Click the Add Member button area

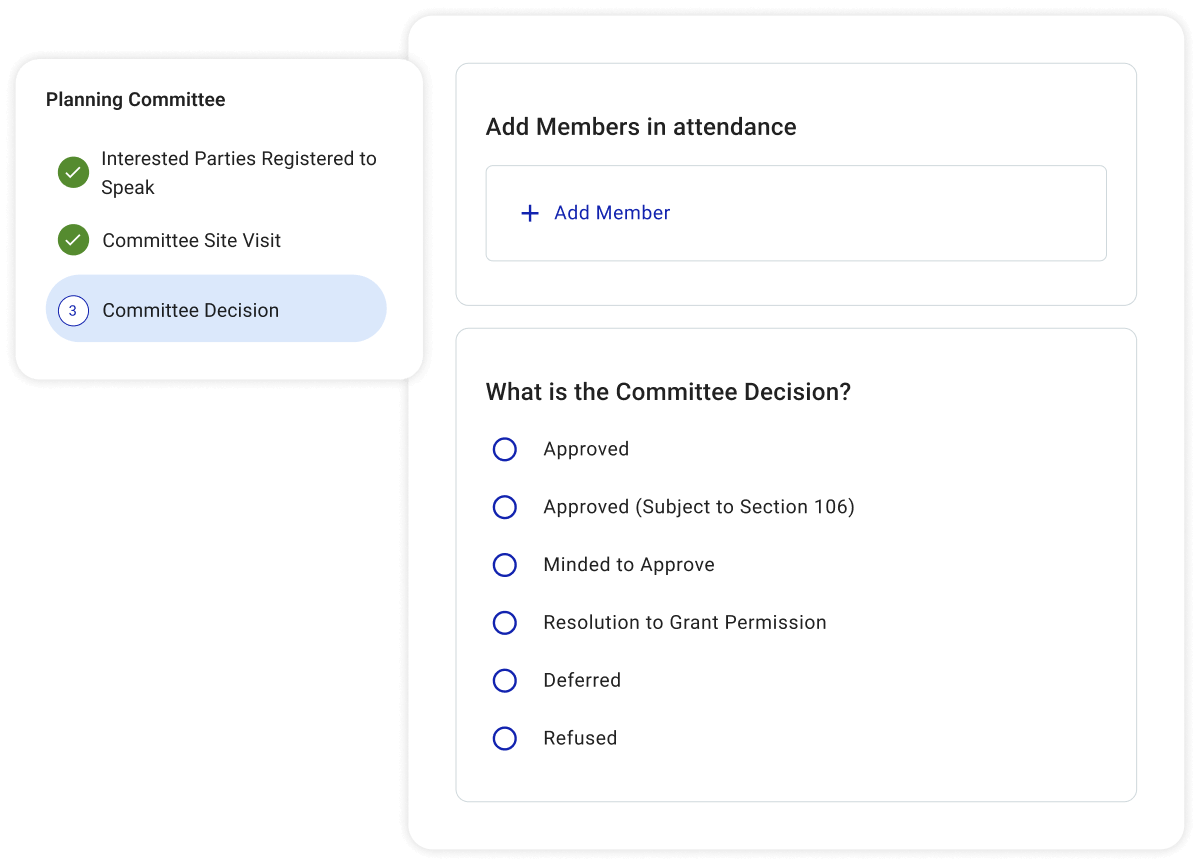tap(796, 213)
